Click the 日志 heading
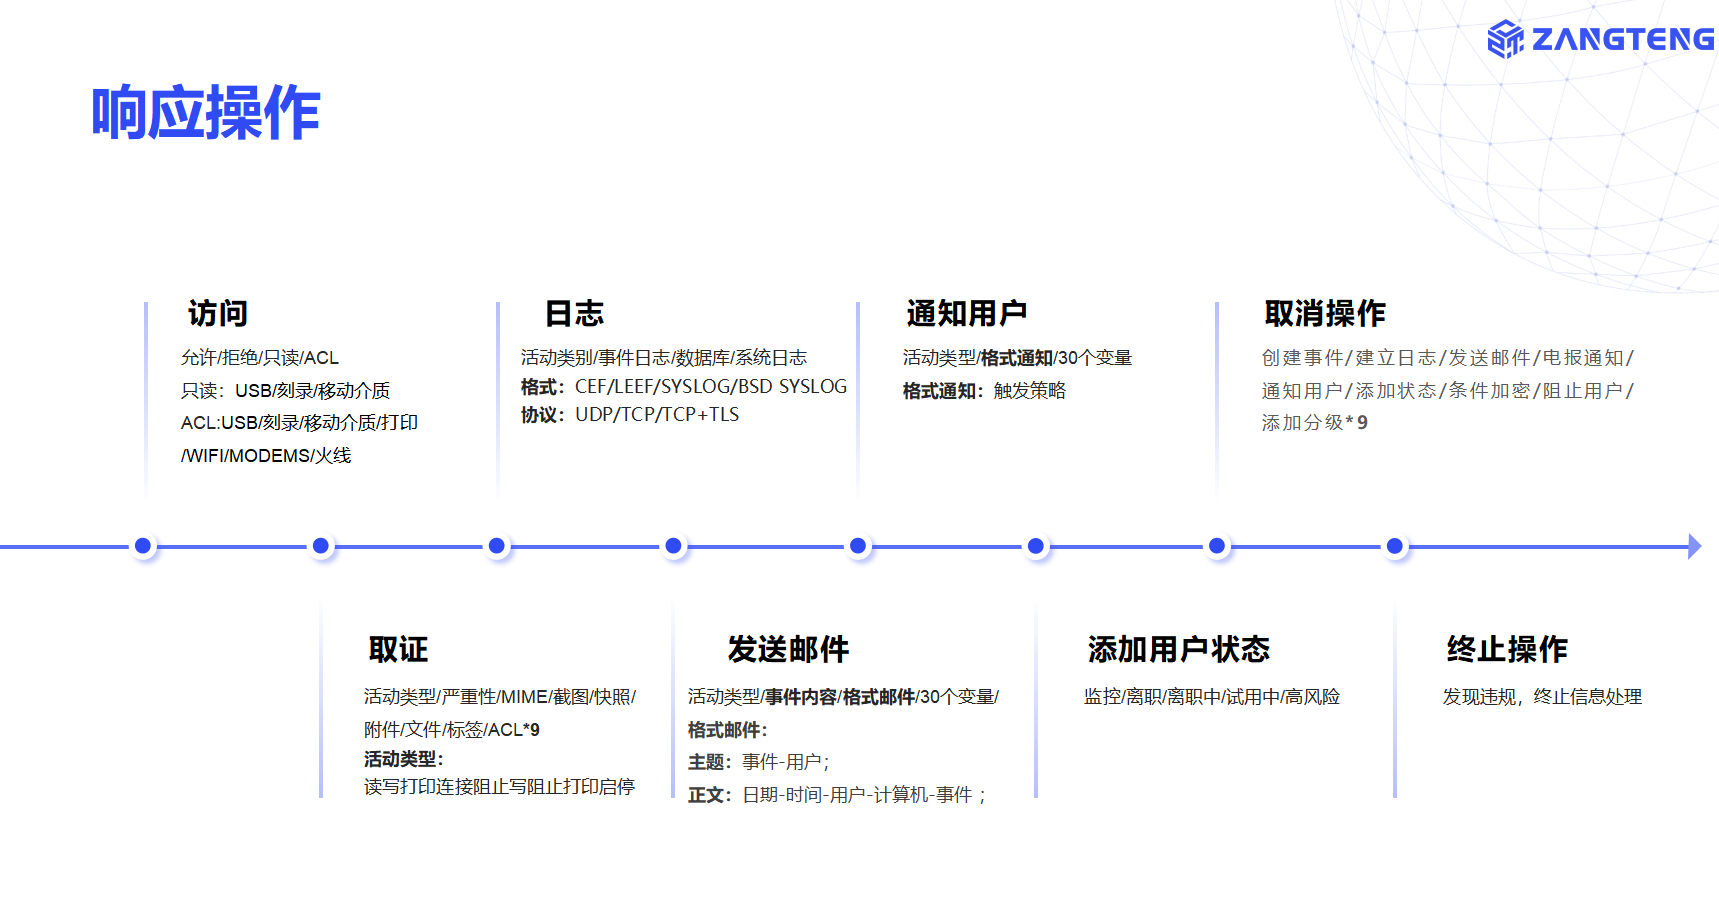Screen dimensions: 1719x911 pyautogui.click(x=574, y=314)
